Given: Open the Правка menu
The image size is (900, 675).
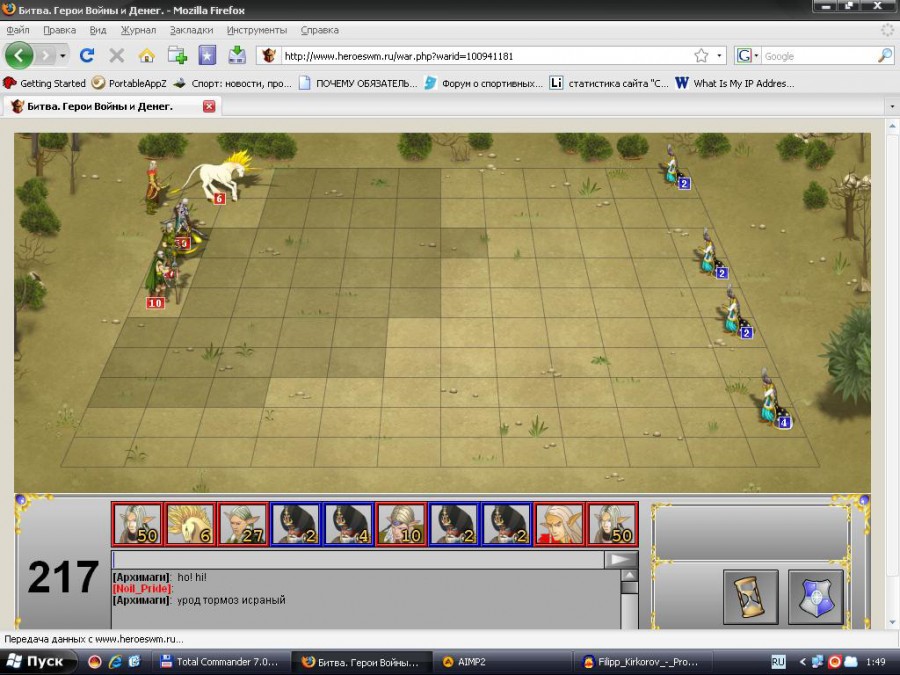Looking at the screenshot, I should [59, 30].
